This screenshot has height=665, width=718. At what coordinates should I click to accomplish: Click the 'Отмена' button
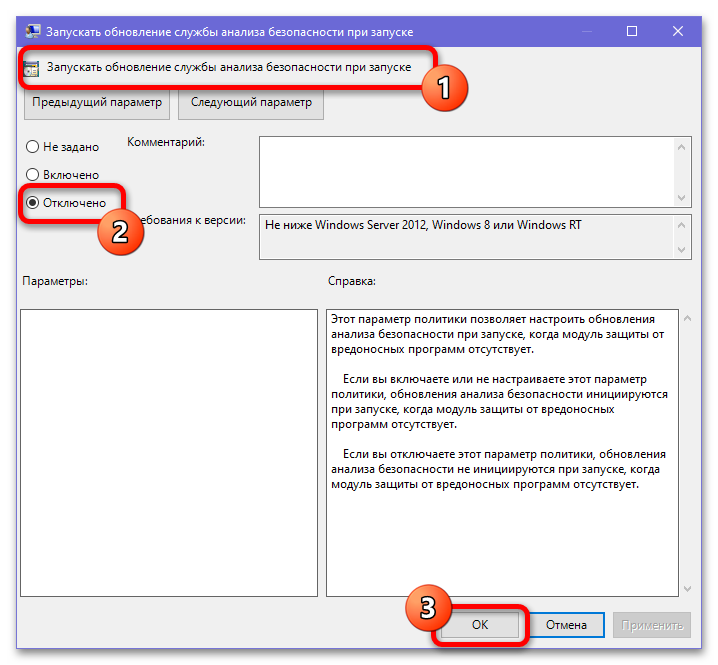click(x=566, y=625)
